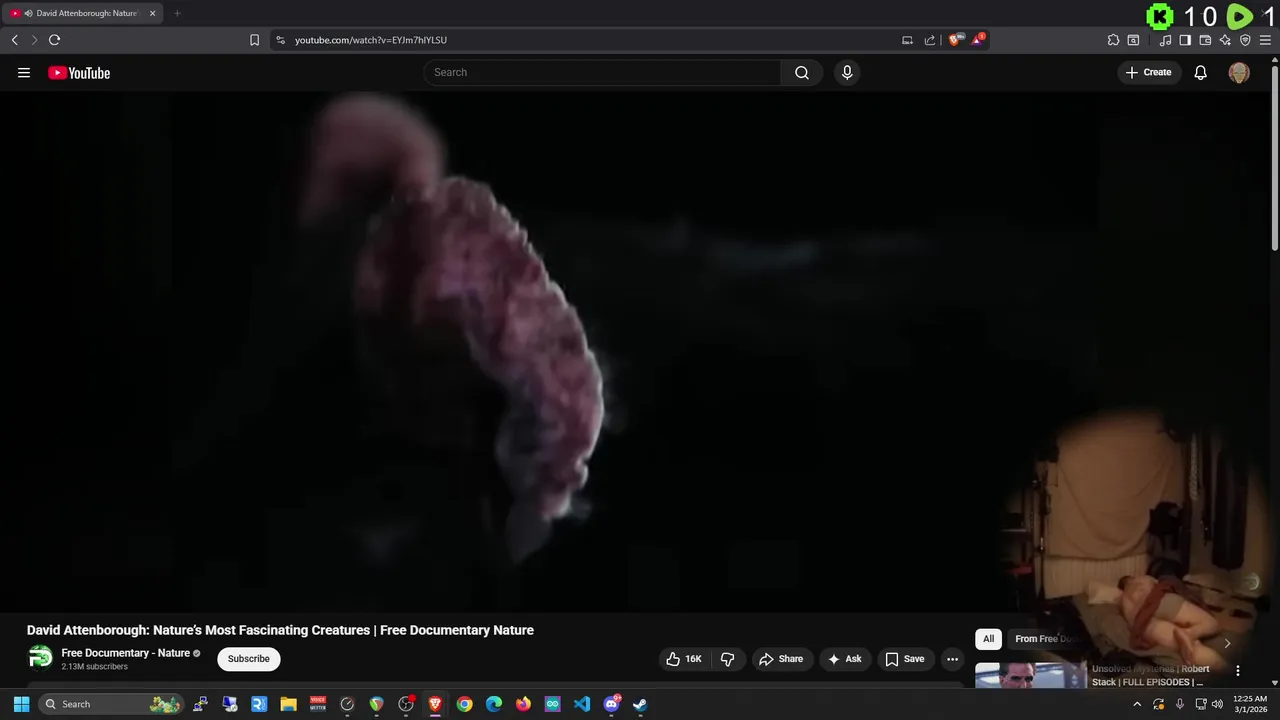Viewport: 1280px width, 720px height.
Task: Open the account avatar menu
Action: [x=1239, y=73]
